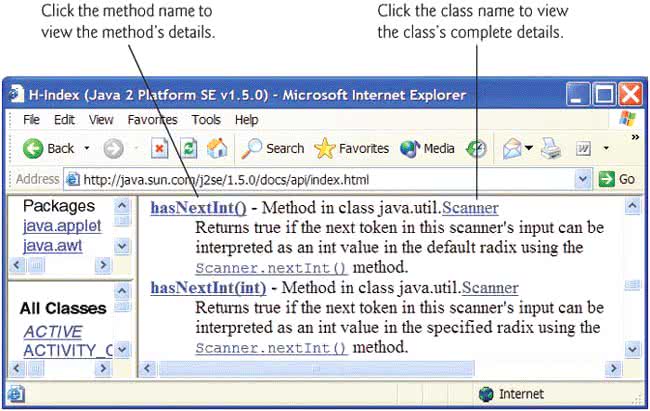Stop page loading with the red X icon
This screenshot has width=650, height=411.
point(160,148)
